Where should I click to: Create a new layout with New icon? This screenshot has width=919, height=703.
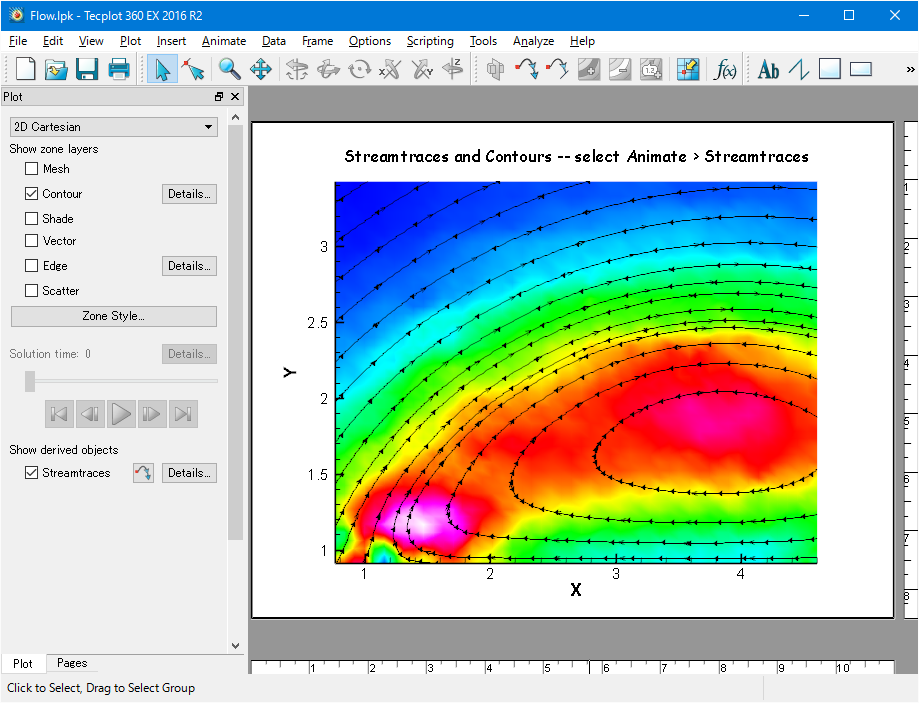coord(25,69)
